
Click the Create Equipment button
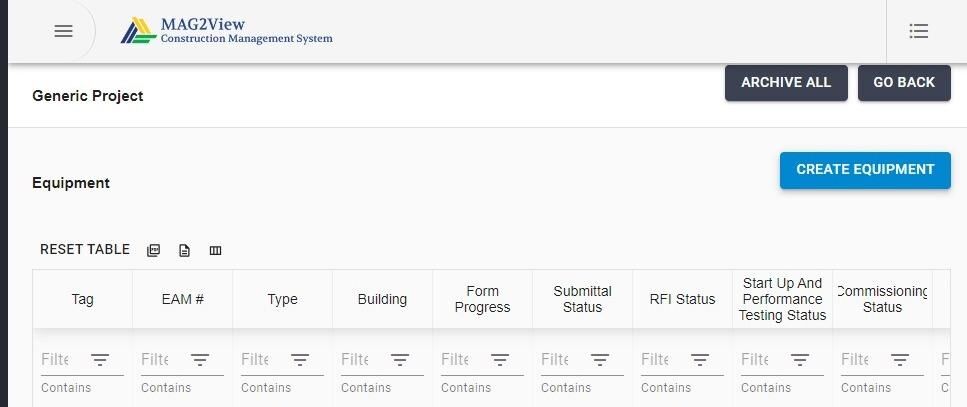tap(865, 170)
